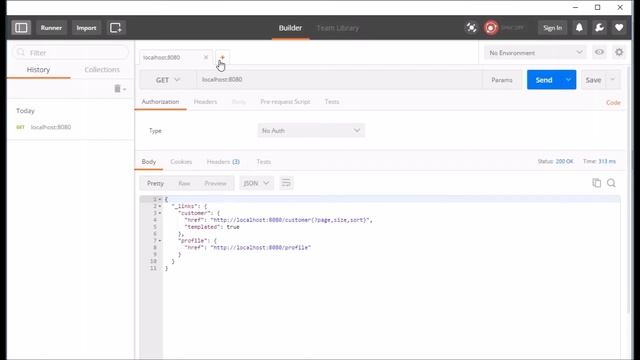Viewport: 640px width, 360px height.
Task: Open the Send button dropdown arrow
Action: coord(568,80)
